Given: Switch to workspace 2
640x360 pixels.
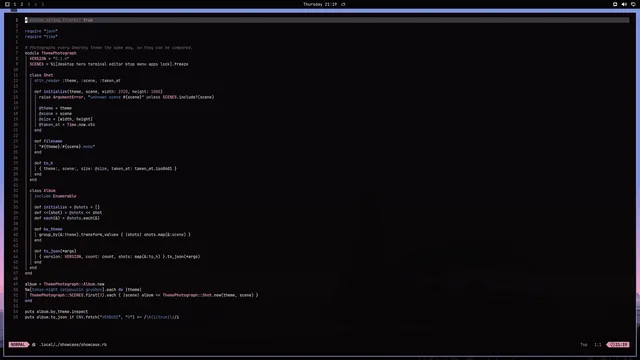Looking at the screenshot, I should [x=22, y=4].
